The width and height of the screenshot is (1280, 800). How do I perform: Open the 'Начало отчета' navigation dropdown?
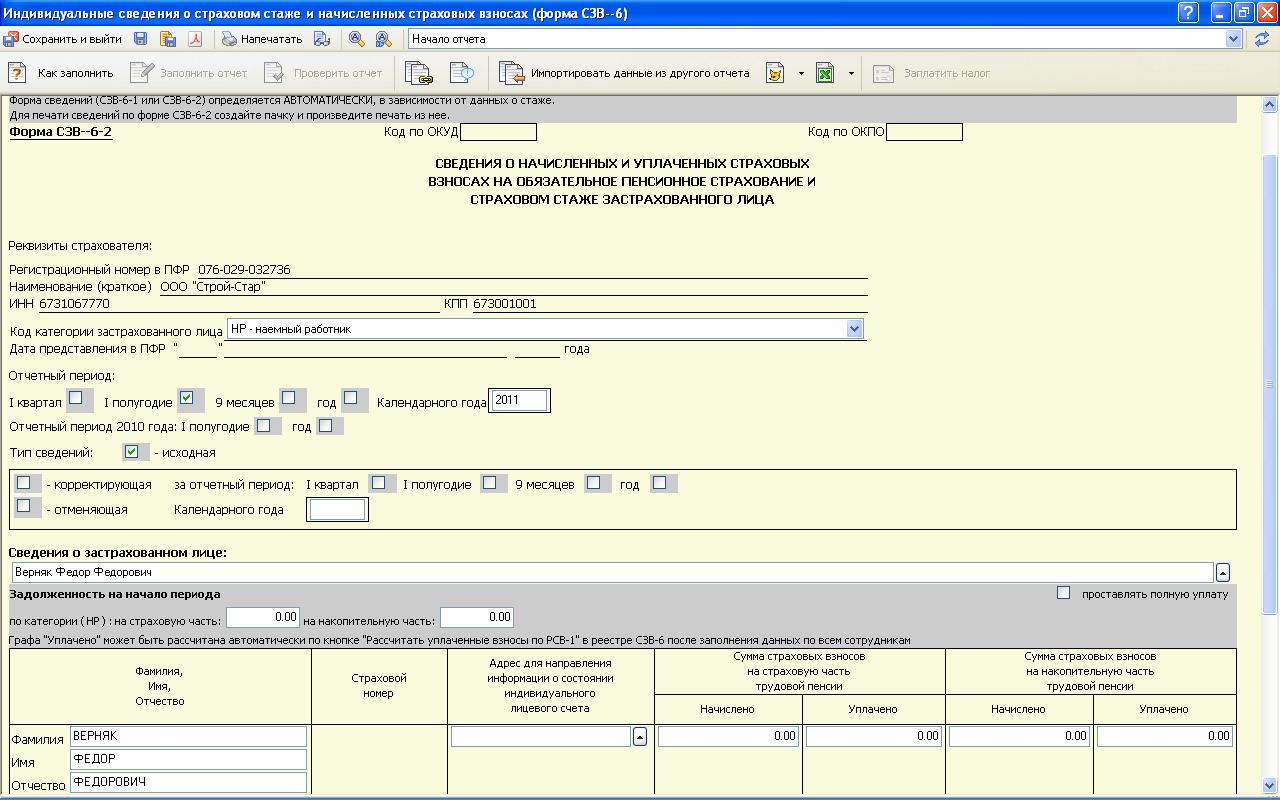point(1233,39)
